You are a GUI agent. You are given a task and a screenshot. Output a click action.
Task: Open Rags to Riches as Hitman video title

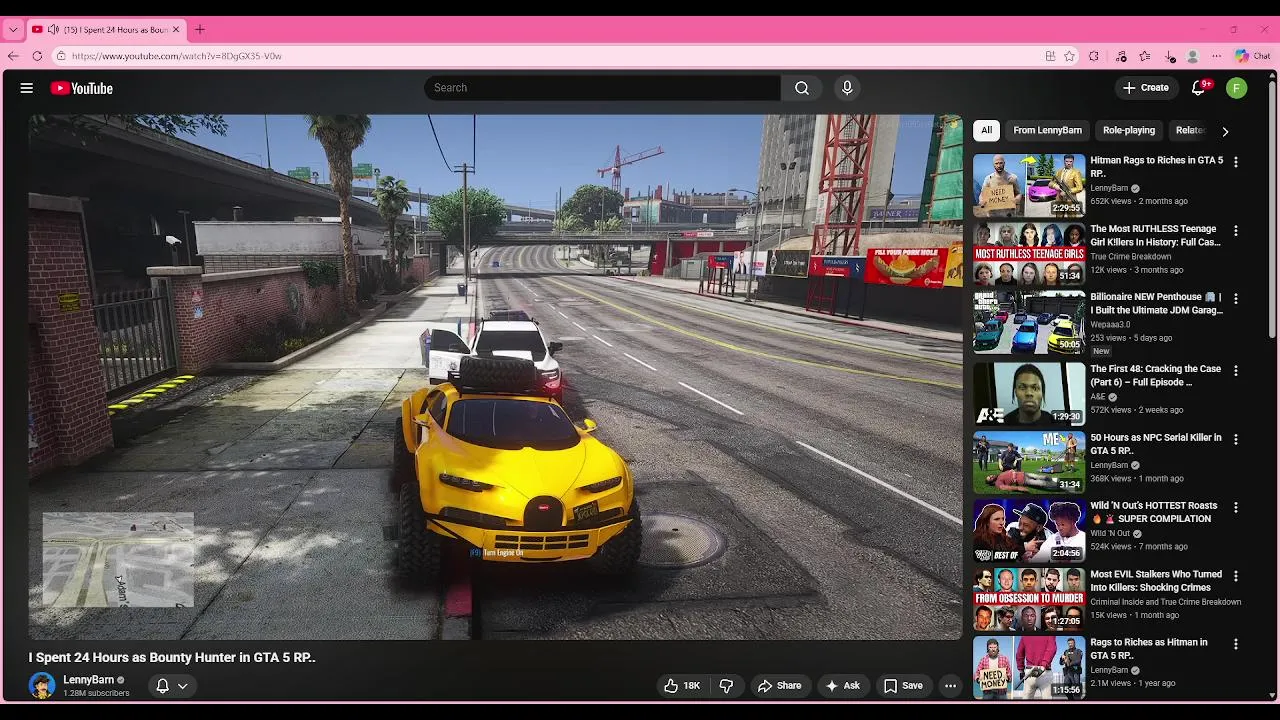(1148, 649)
